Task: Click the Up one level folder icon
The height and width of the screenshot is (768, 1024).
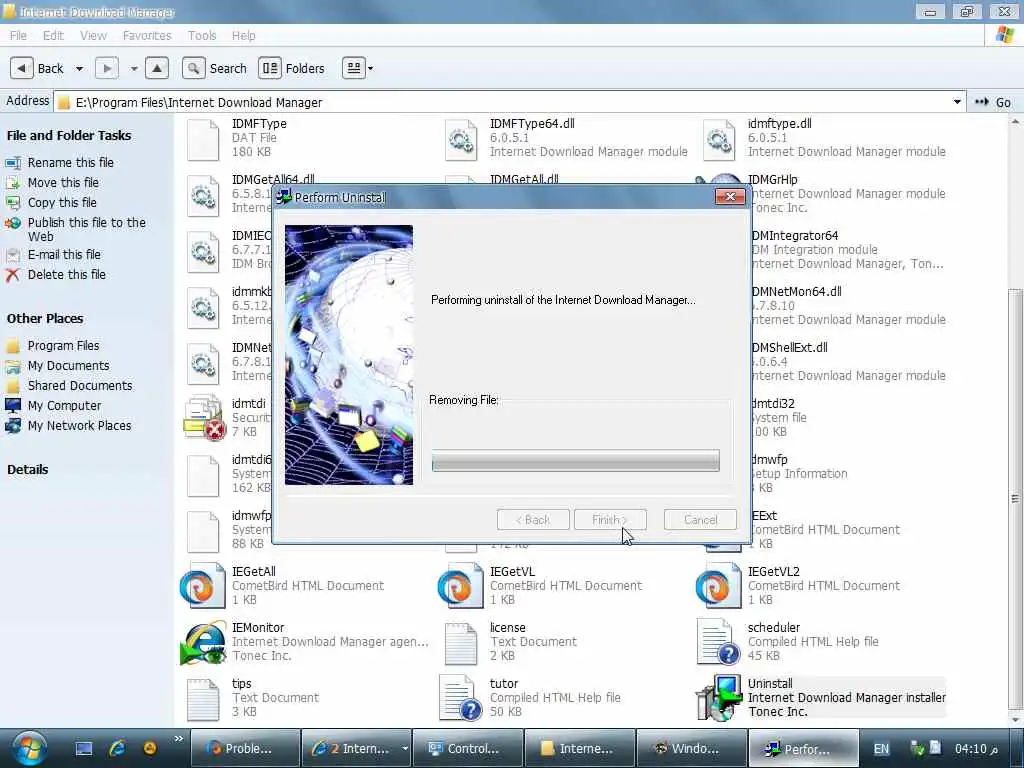Action: pos(157,68)
